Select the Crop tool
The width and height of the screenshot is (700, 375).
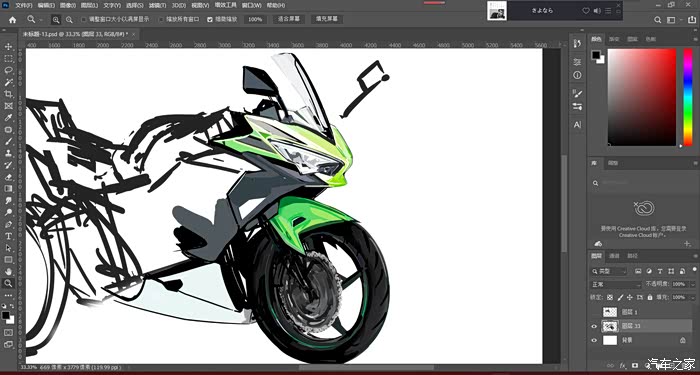pos(8,94)
